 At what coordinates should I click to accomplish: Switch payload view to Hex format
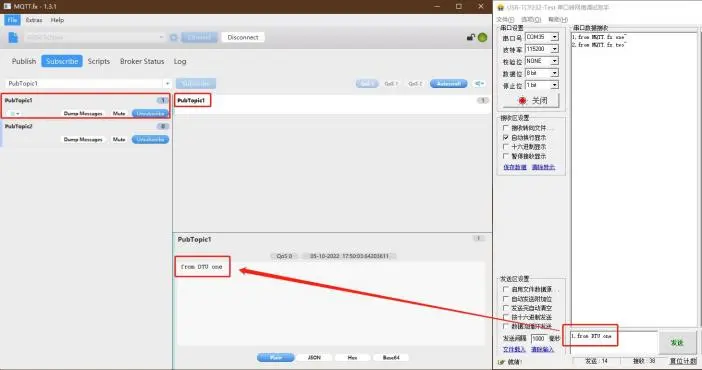[x=352, y=357]
